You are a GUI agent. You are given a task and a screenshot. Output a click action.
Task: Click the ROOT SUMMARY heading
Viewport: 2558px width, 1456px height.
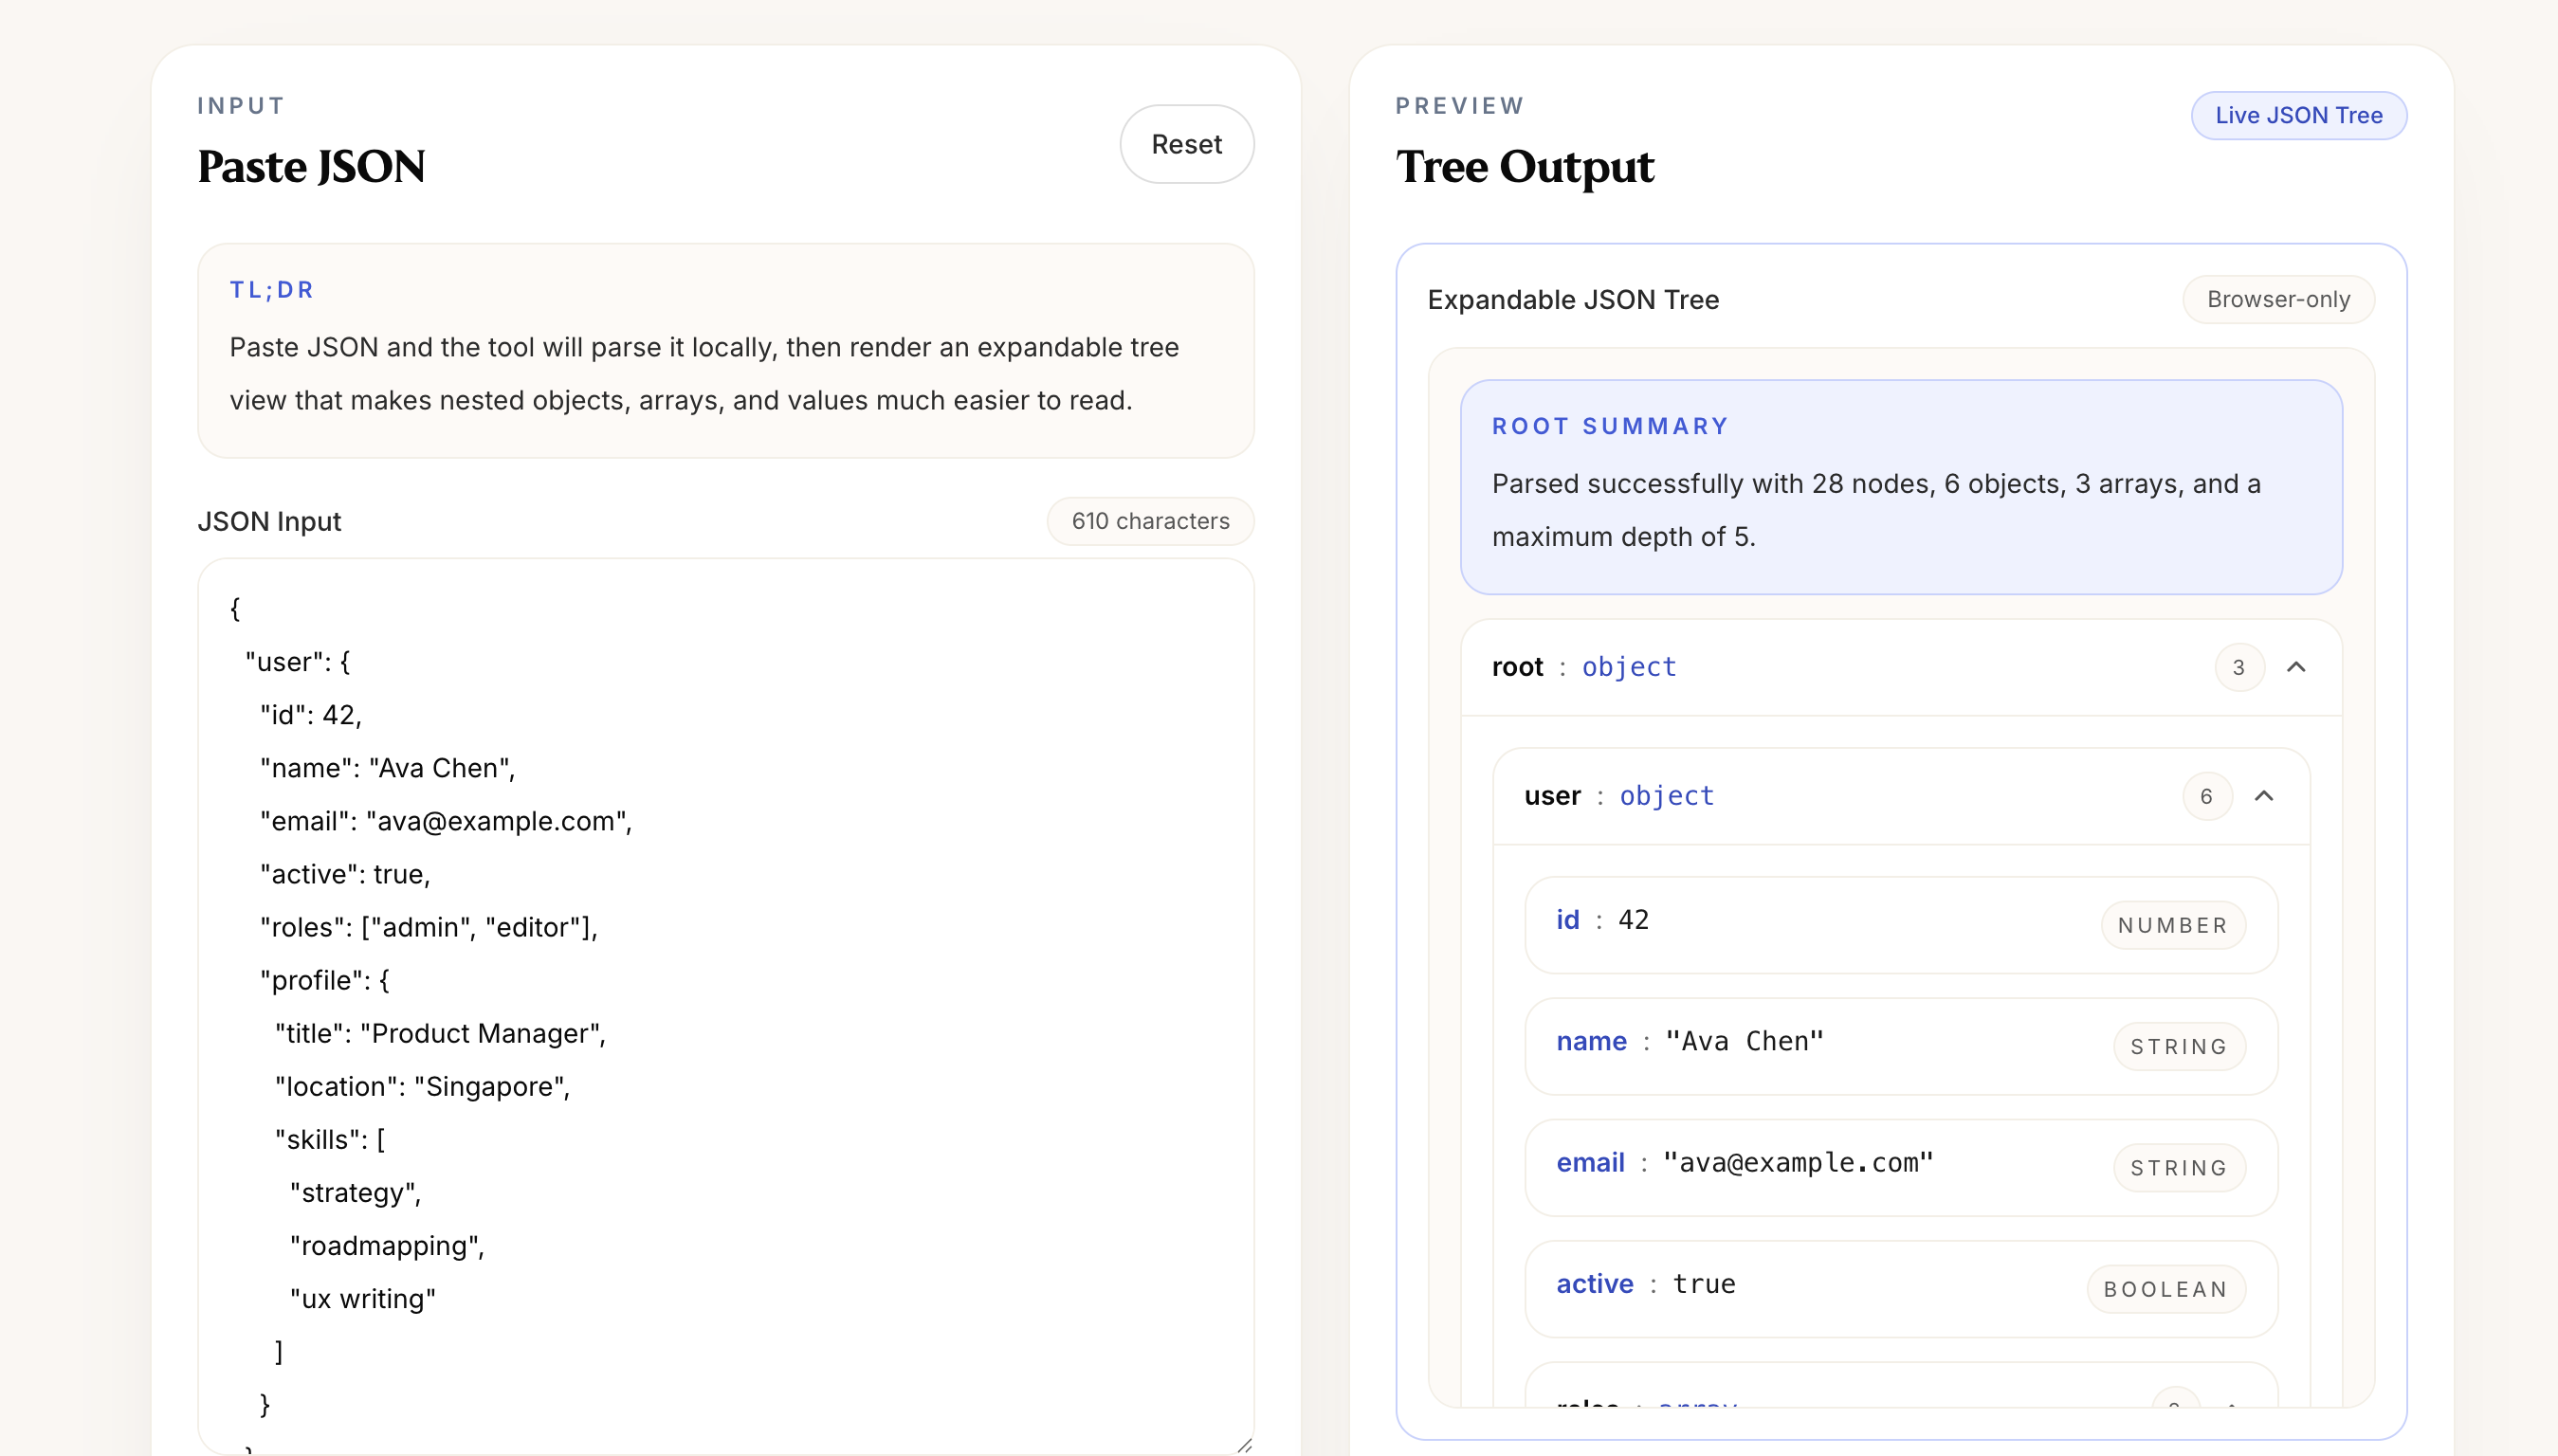tap(1610, 426)
